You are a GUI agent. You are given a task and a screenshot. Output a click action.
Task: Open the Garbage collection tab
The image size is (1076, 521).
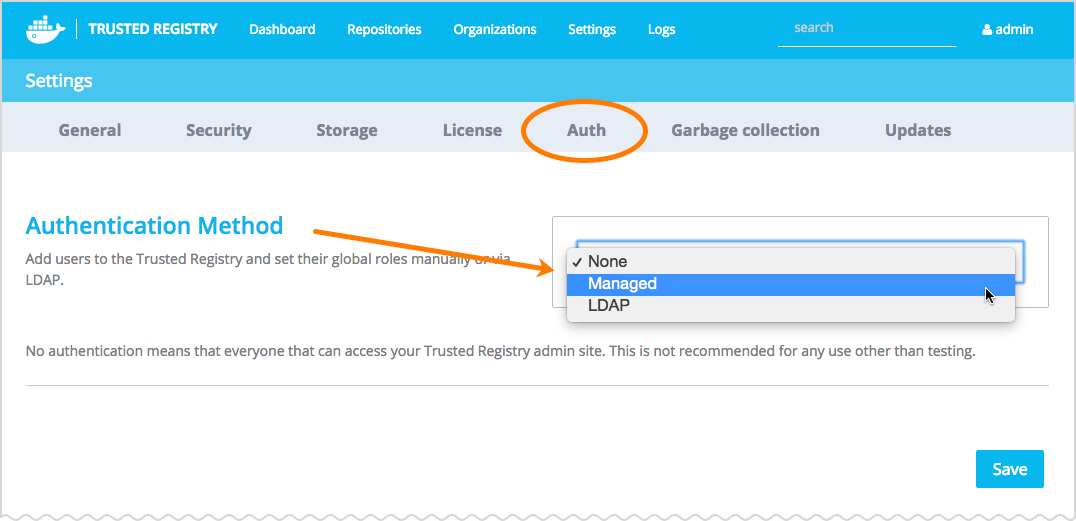pyautogui.click(x=745, y=130)
